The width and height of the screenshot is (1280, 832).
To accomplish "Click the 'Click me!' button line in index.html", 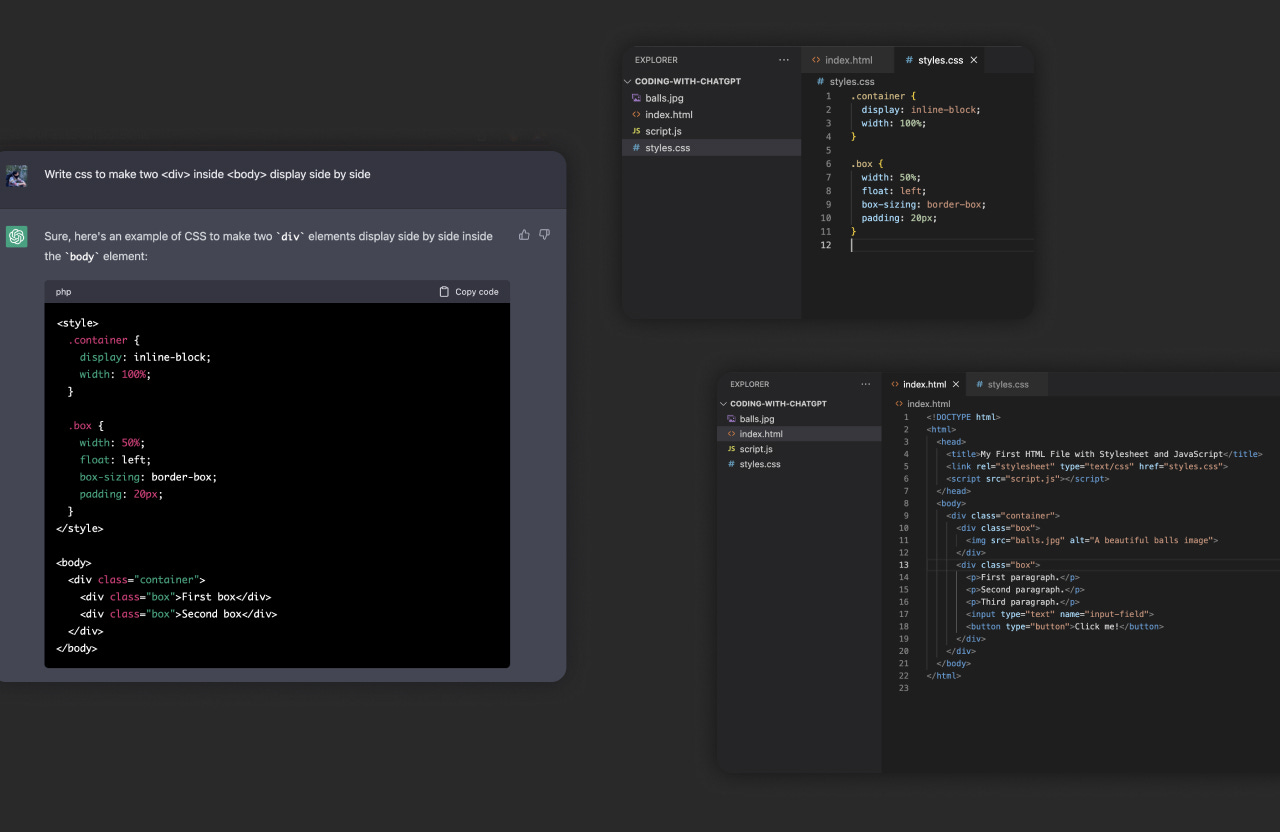I will pyautogui.click(x=1065, y=627).
